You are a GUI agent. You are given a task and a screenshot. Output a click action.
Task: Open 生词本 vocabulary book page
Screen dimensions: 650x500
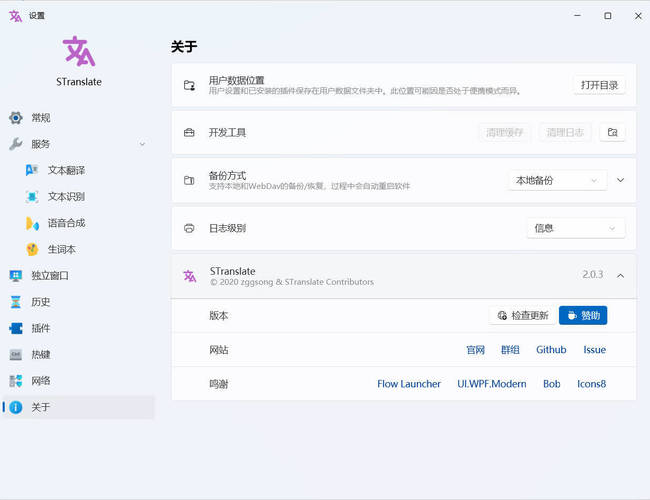(x=61, y=249)
